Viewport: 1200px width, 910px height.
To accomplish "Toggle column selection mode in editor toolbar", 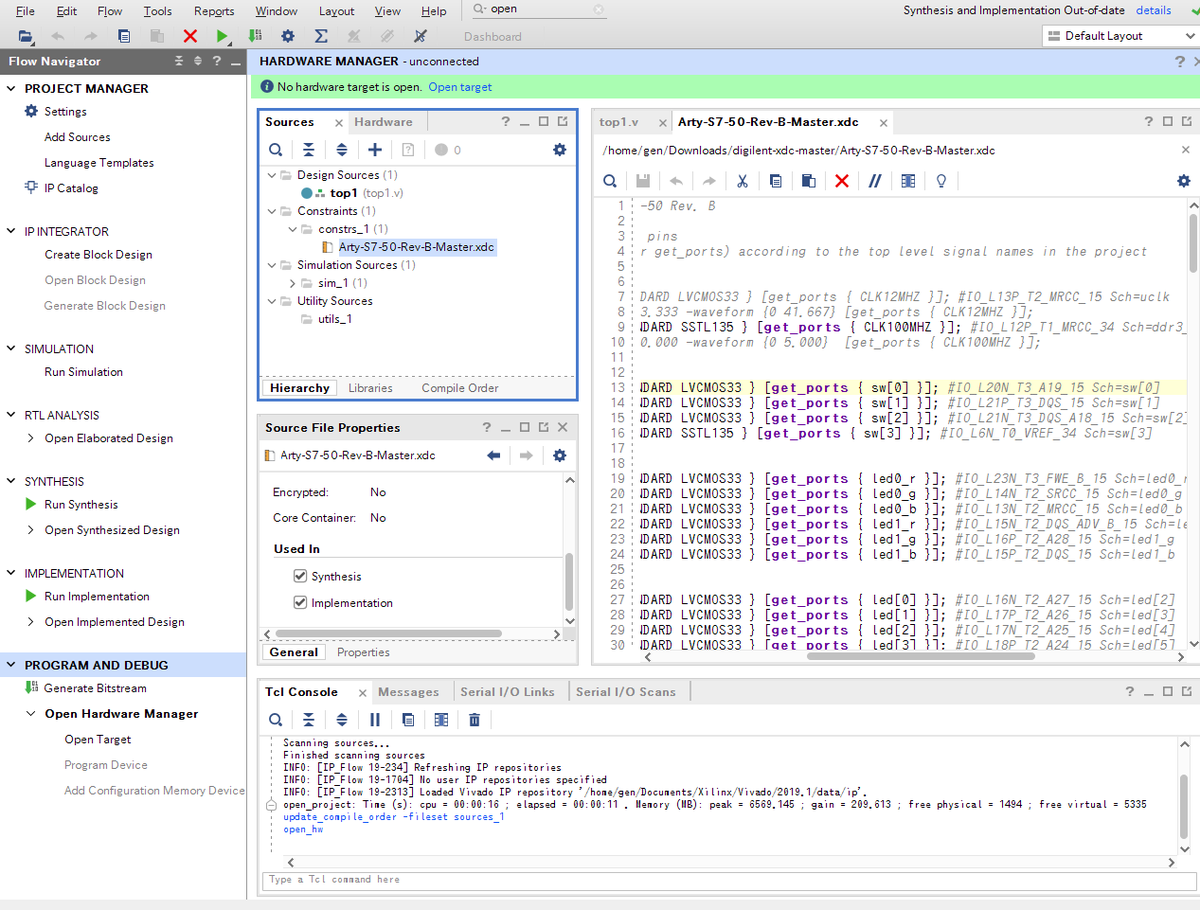I will (x=907, y=181).
